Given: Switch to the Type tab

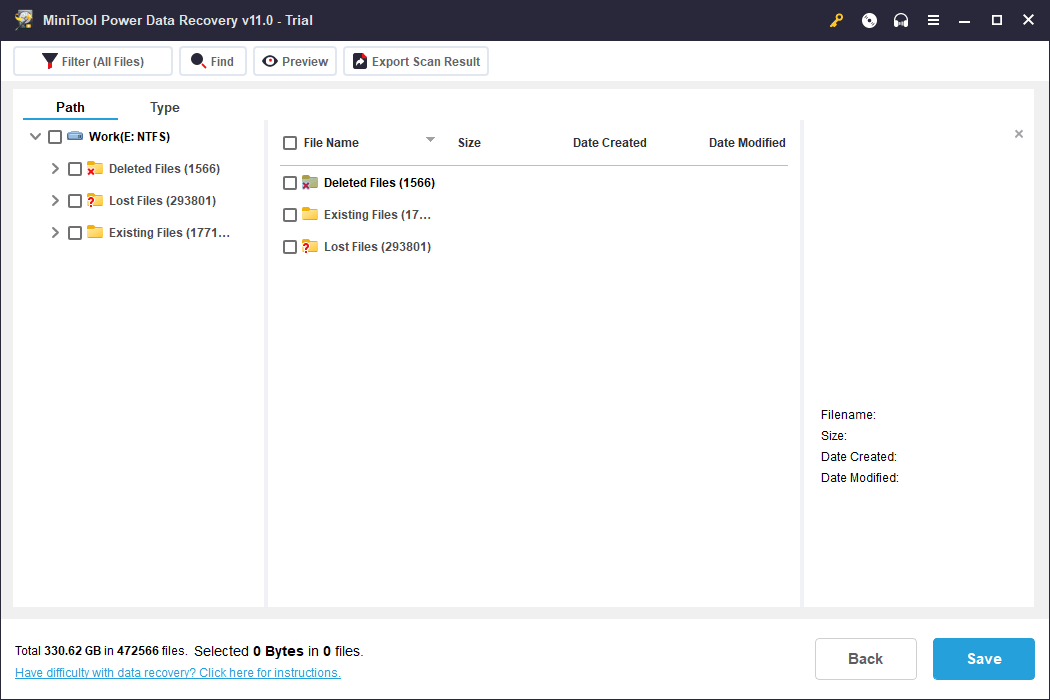Looking at the screenshot, I should pos(165,107).
